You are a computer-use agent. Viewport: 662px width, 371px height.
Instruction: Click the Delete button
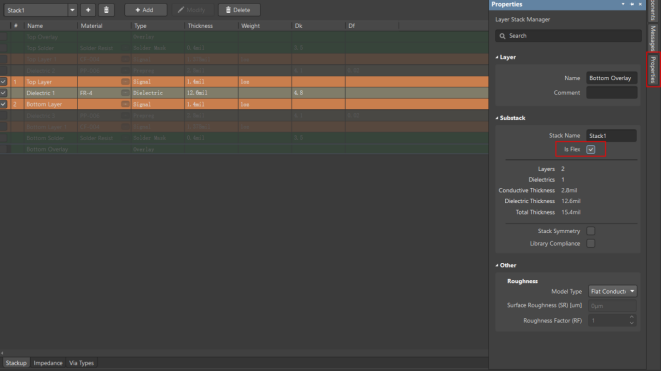pos(239,10)
